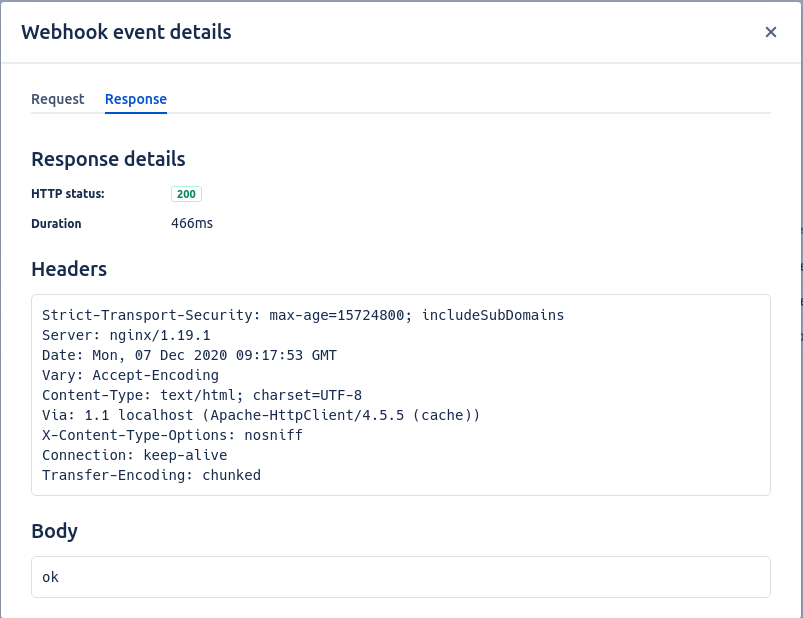This screenshot has height=618, width=803.
Task: Close the Webhook event details dialog
Action: click(x=770, y=32)
